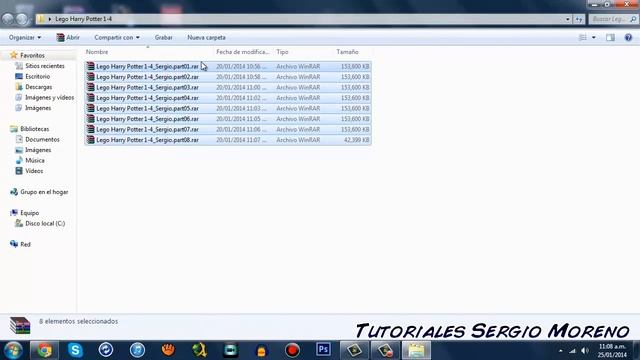Click the iTunes taskbar icon
Image resolution: width=640 pixels, height=360 pixels.
[138, 350]
